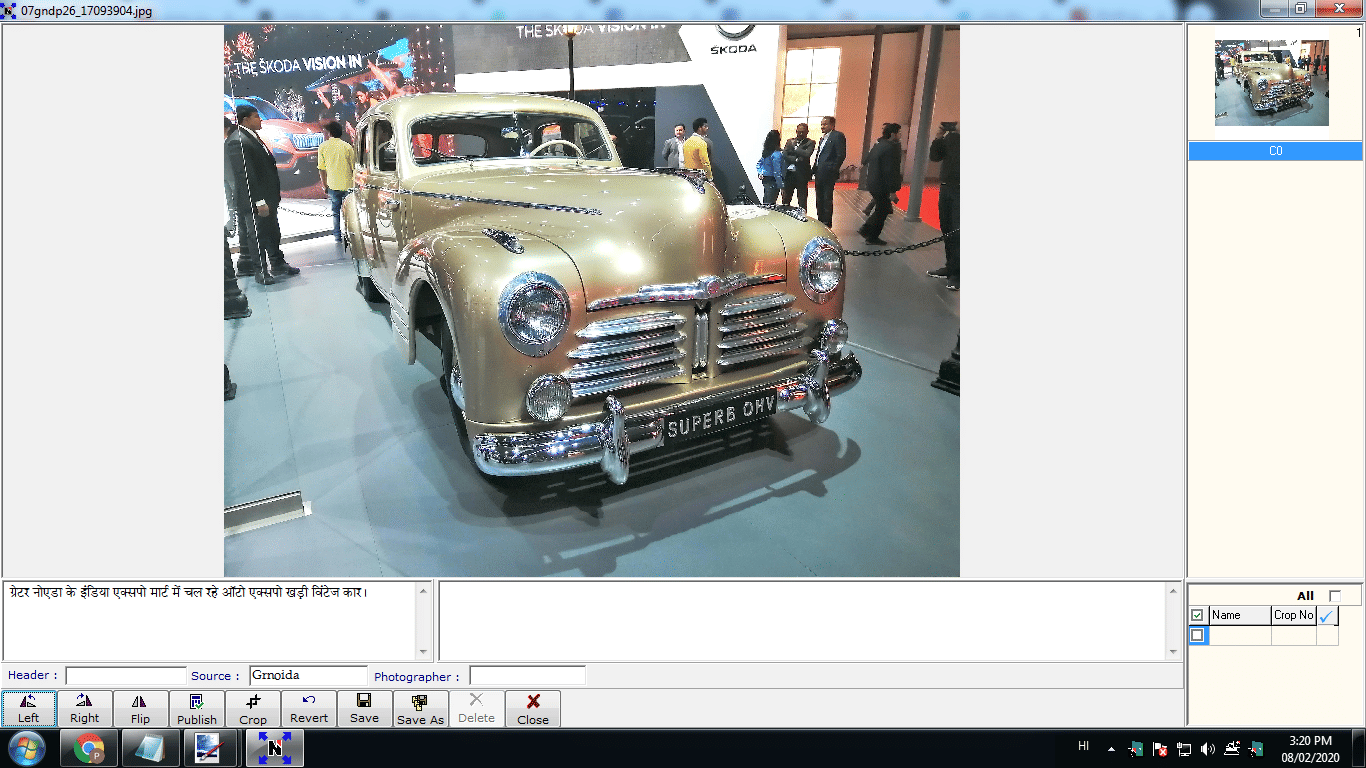Viewport: 1366px width, 768px height.
Task: Flip the image horizontally
Action: pyautogui.click(x=141, y=709)
